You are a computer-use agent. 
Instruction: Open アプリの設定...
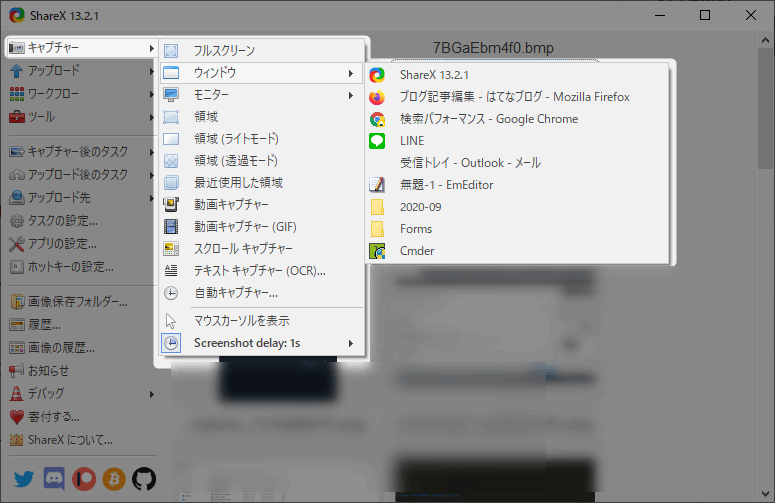[x=82, y=244]
